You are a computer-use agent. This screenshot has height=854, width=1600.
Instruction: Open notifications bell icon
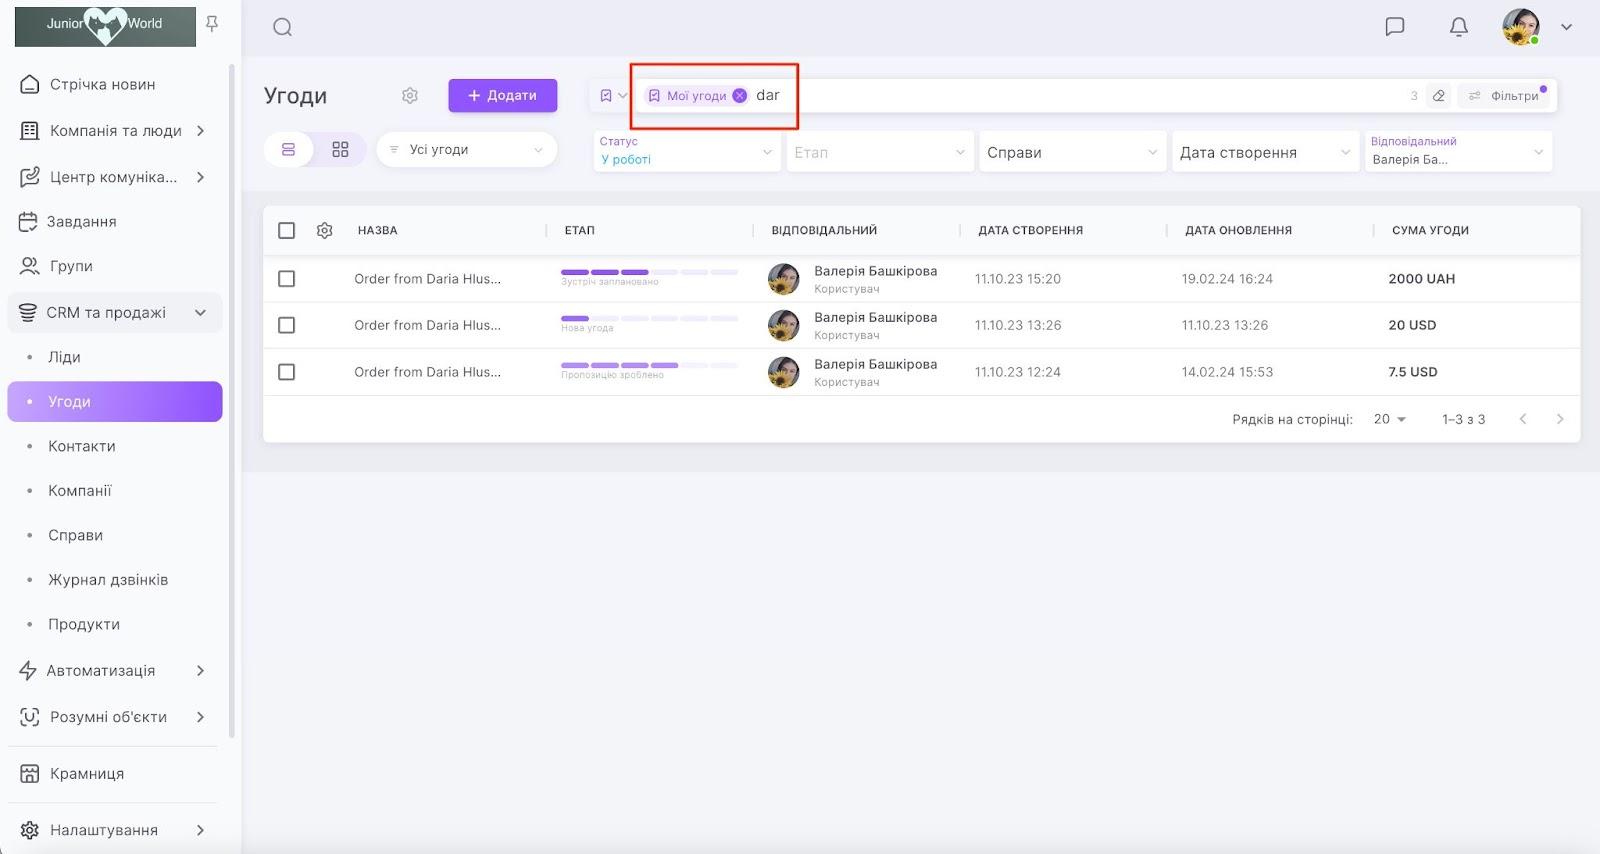point(1458,27)
